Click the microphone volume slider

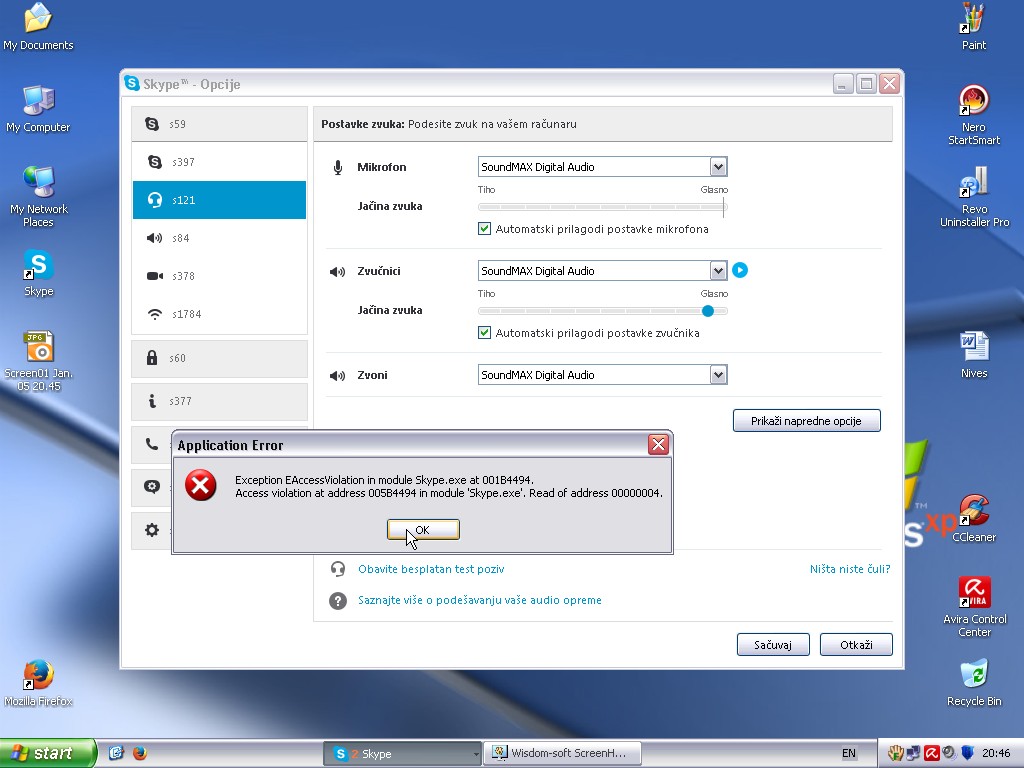coord(602,207)
